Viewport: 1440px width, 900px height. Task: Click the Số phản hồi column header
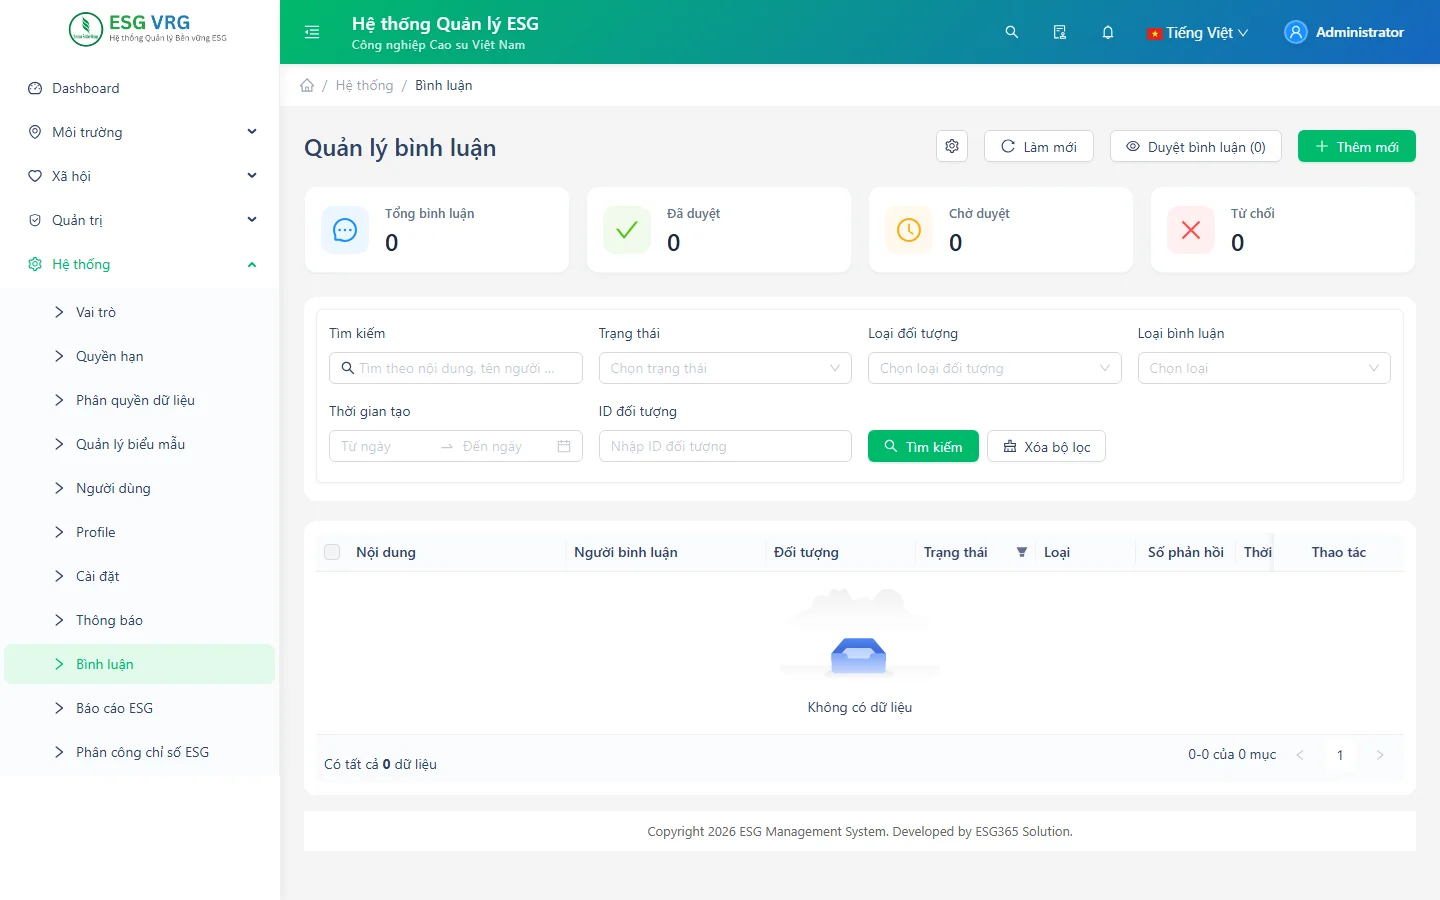[x=1186, y=552]
